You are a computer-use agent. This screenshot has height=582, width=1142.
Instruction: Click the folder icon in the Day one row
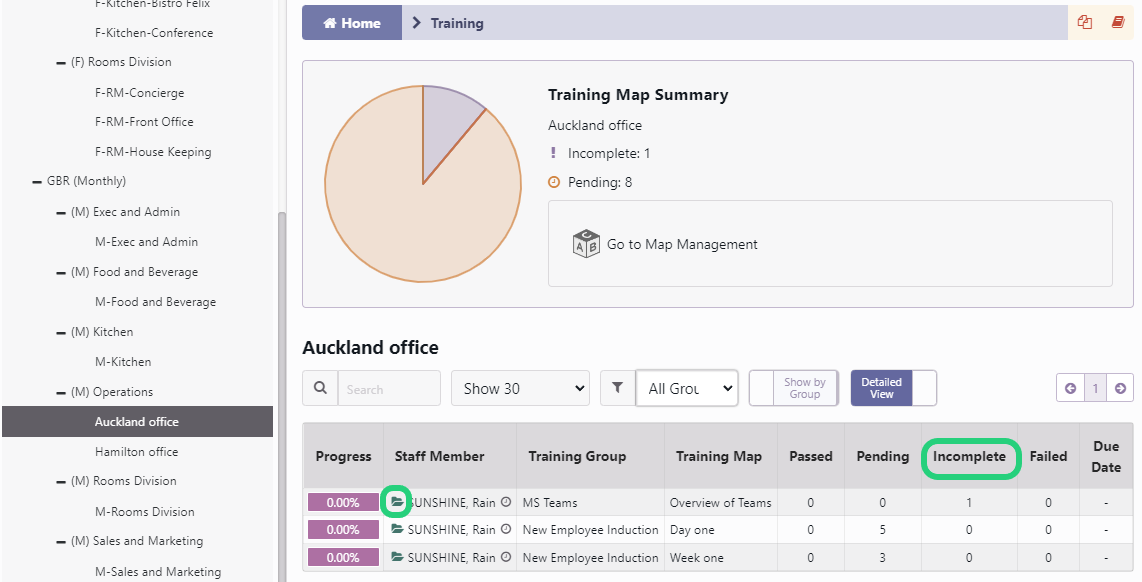point(397,529)
